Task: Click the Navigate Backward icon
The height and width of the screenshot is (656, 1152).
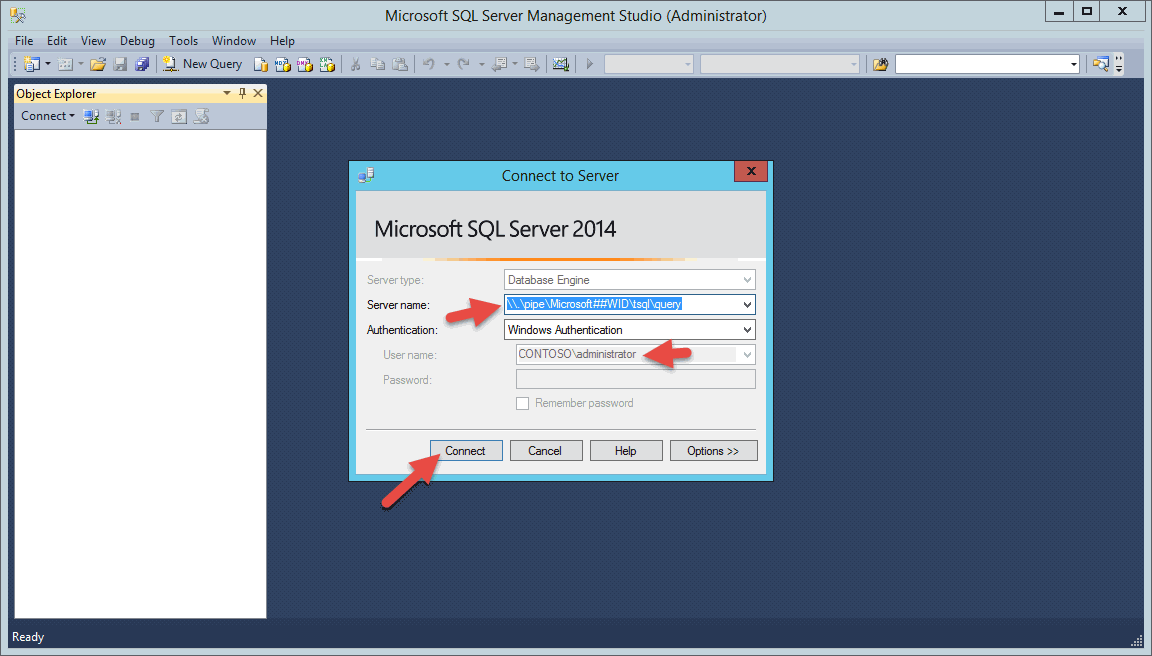Action: click(x=500, y=65)
